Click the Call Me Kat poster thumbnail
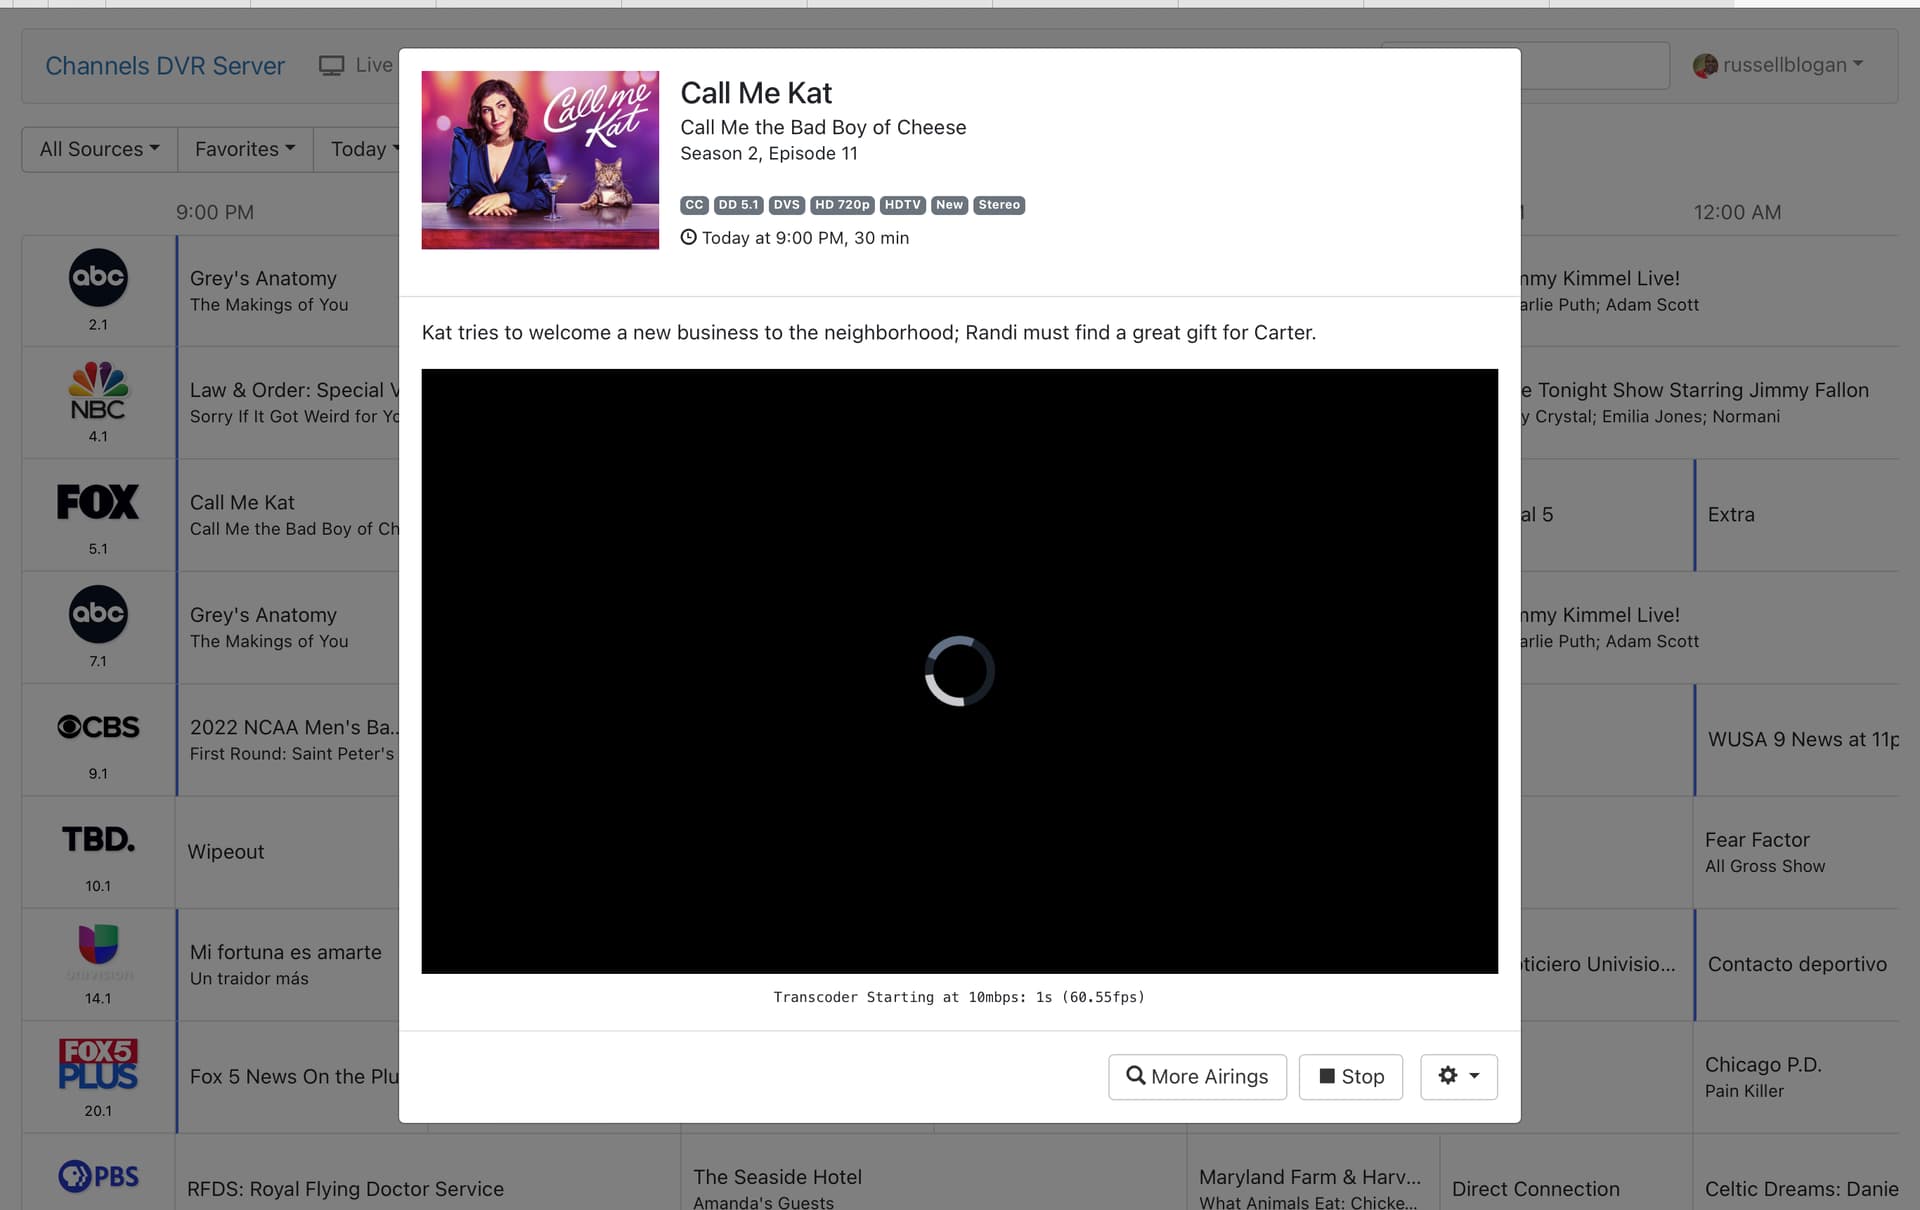The height and width of the screenshot is (1210, 1920). (540, 160)
